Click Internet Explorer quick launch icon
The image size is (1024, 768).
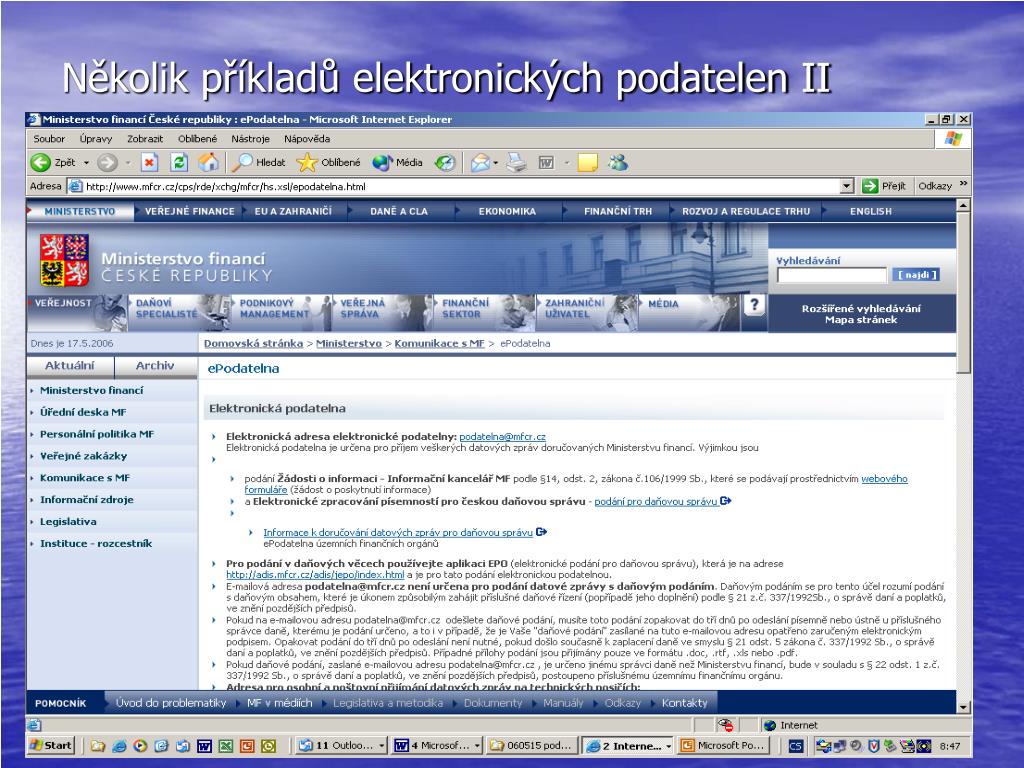[x=120, y=746]
